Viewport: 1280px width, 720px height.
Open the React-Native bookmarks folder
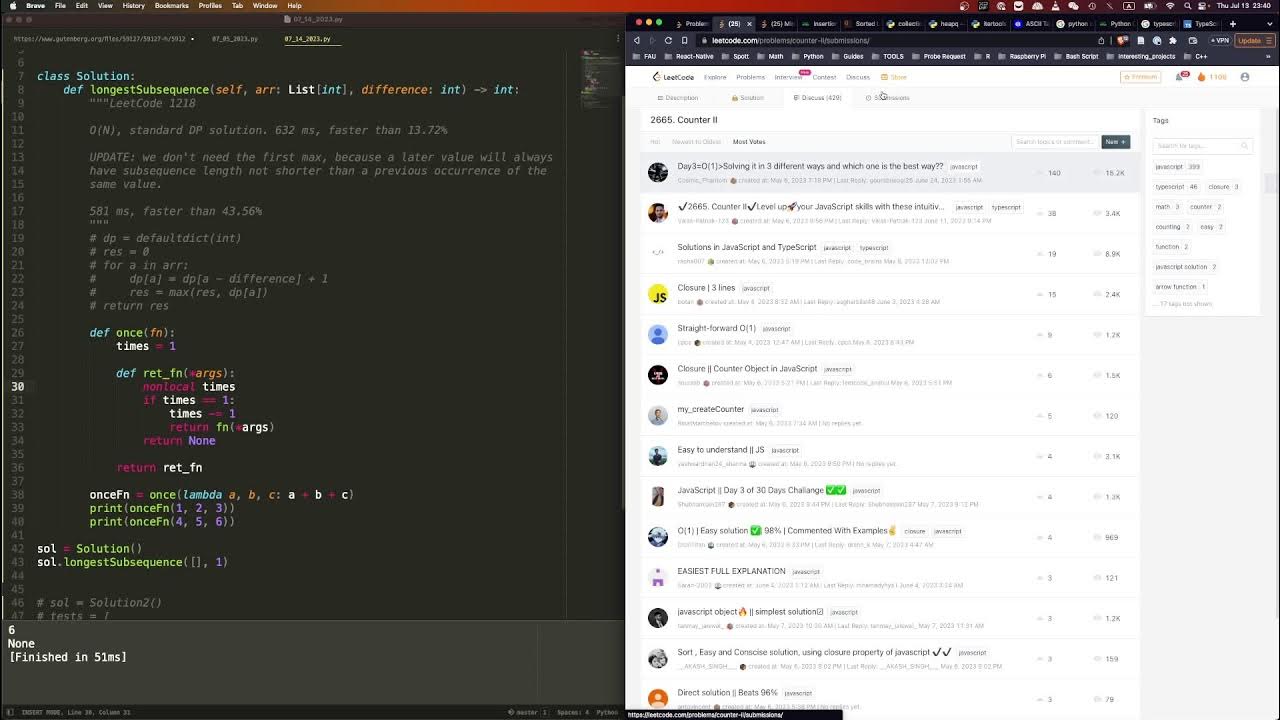[689, 56]
